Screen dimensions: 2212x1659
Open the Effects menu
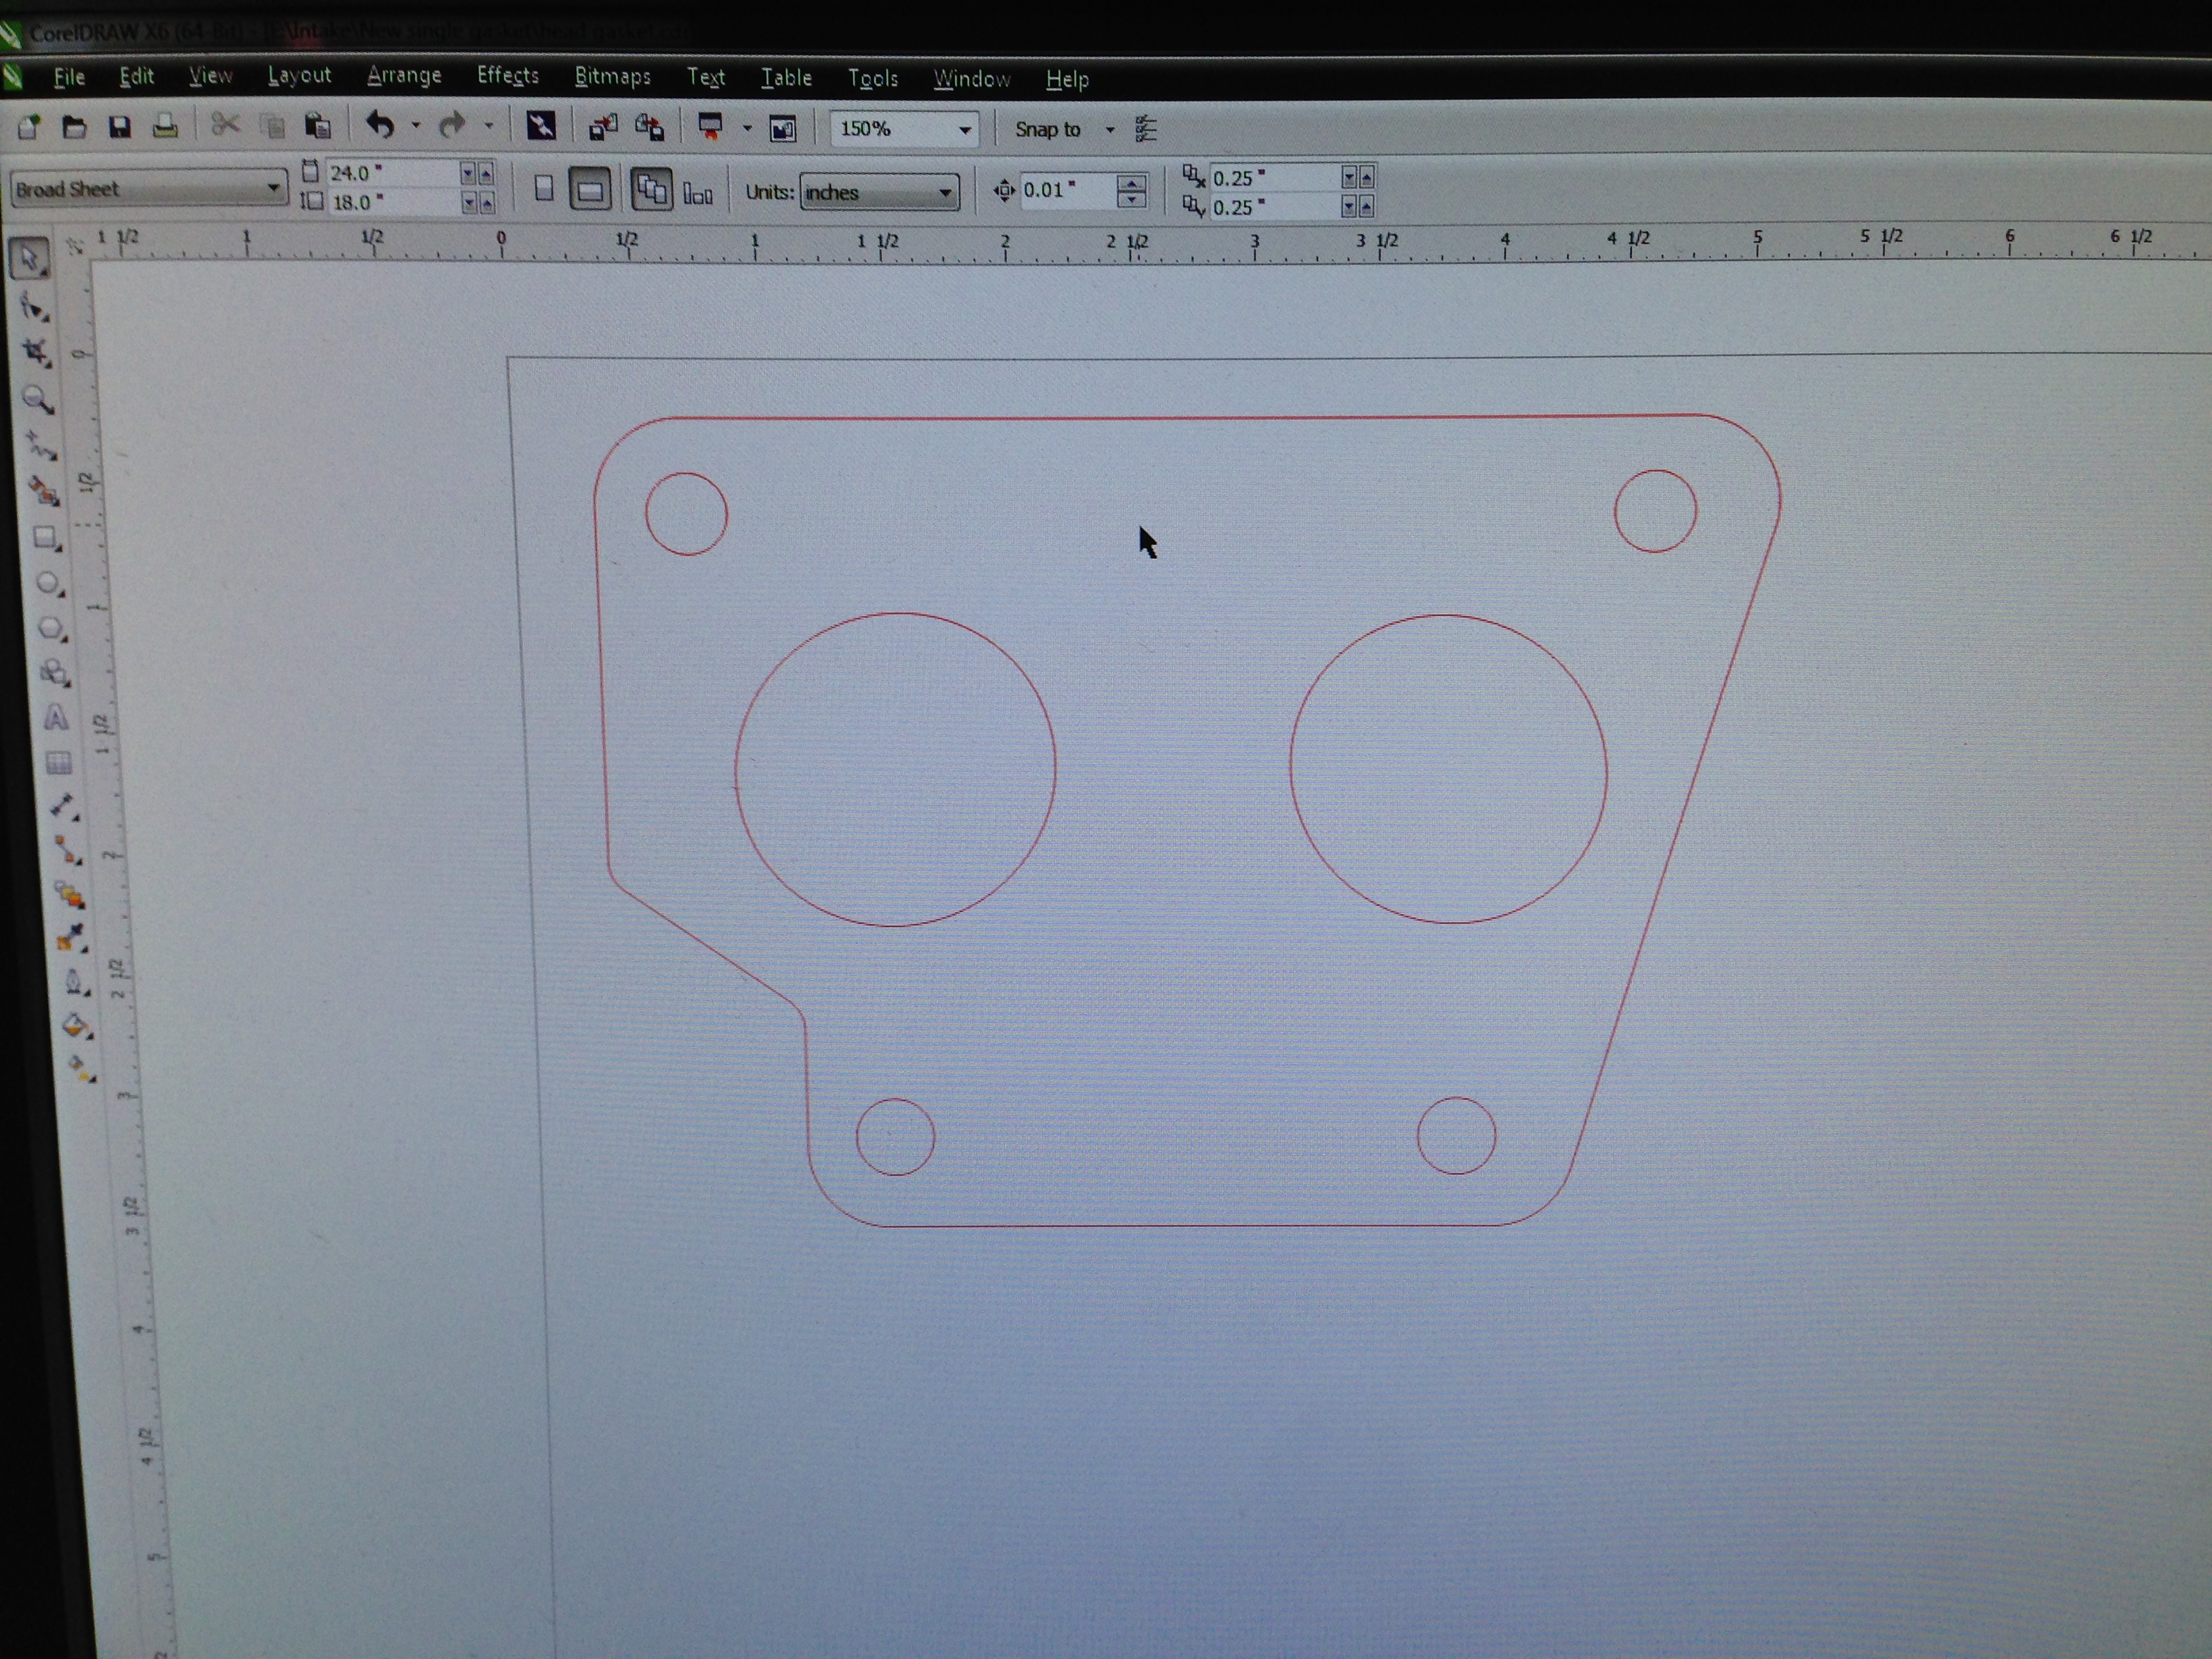(x=508, y=76)
